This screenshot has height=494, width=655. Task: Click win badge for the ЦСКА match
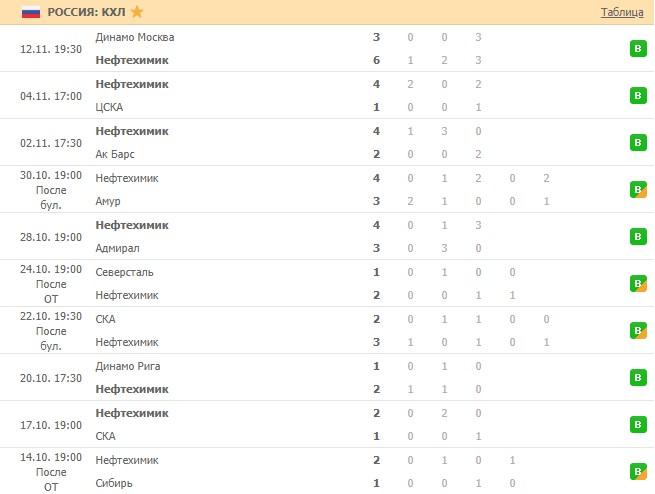click(x=638, y=95)
